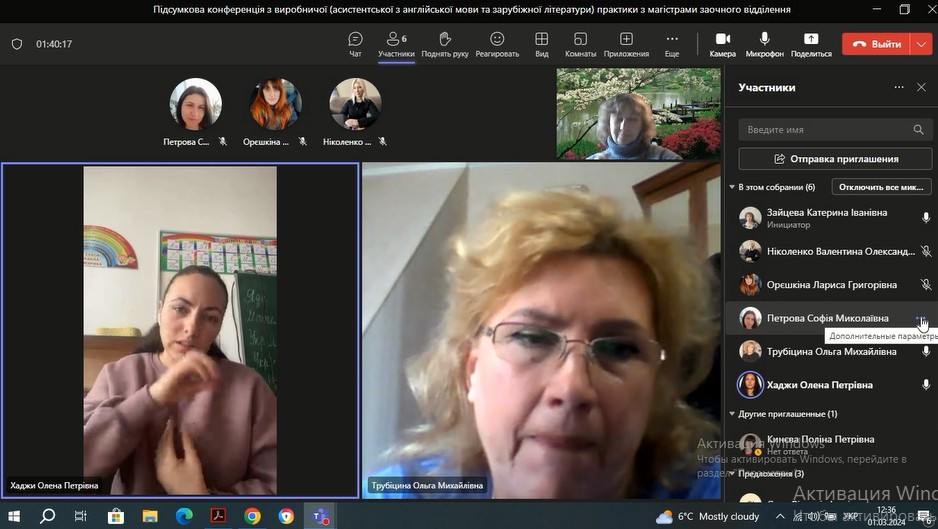938x529 pixels.
Task: Select Орєшкіна Лариса Григорівна in list
Action: (831, 285)
